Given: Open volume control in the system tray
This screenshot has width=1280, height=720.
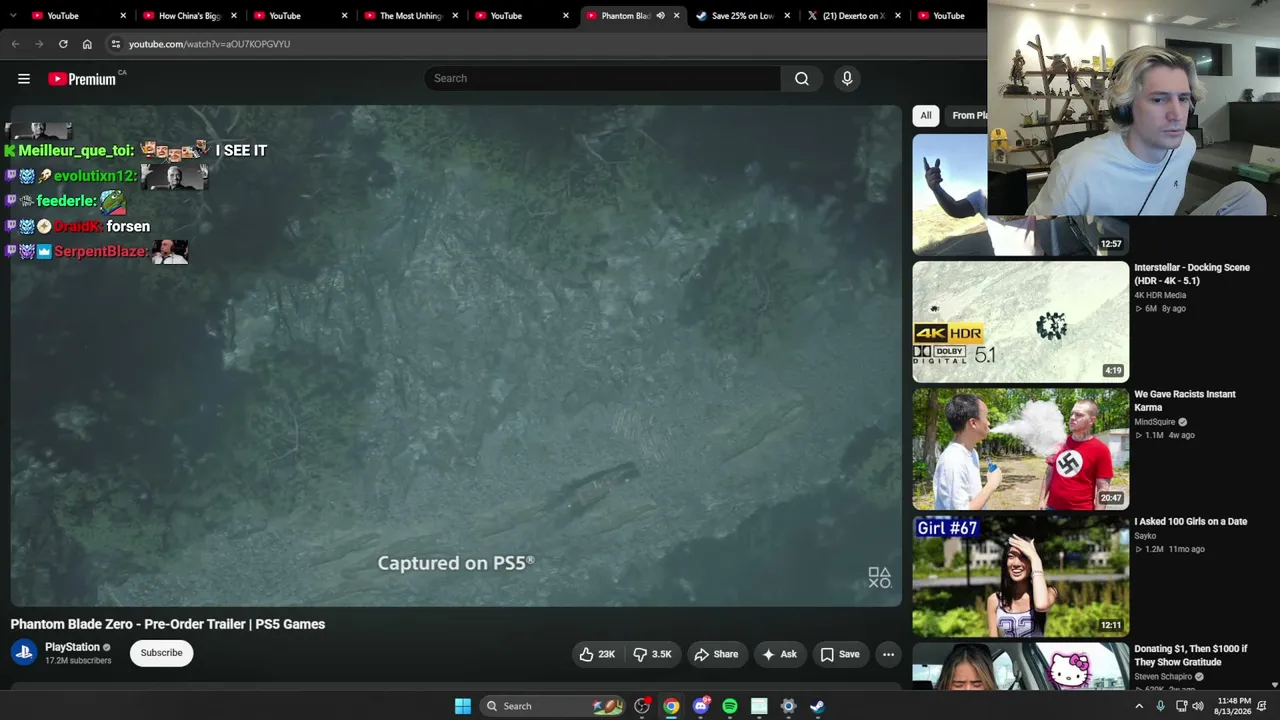Looking at the screenshot, I should click(1199, 706).
